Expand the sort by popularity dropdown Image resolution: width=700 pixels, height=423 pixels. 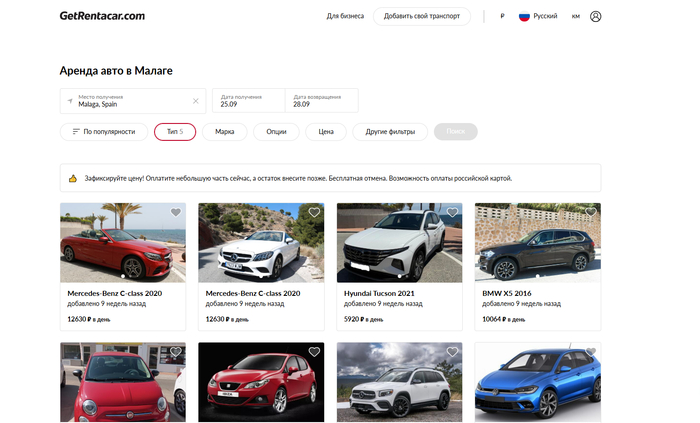tap(103, 132)
